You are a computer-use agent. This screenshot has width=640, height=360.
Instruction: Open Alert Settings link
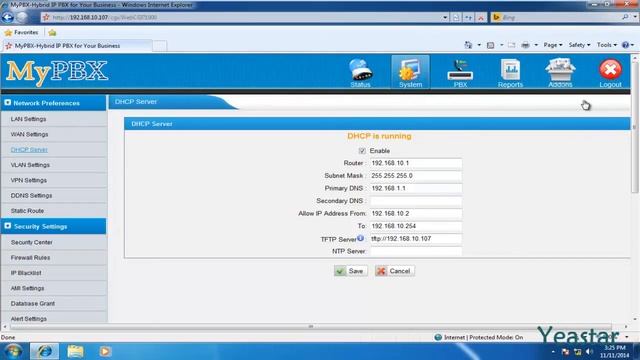(x=29, y=318)
